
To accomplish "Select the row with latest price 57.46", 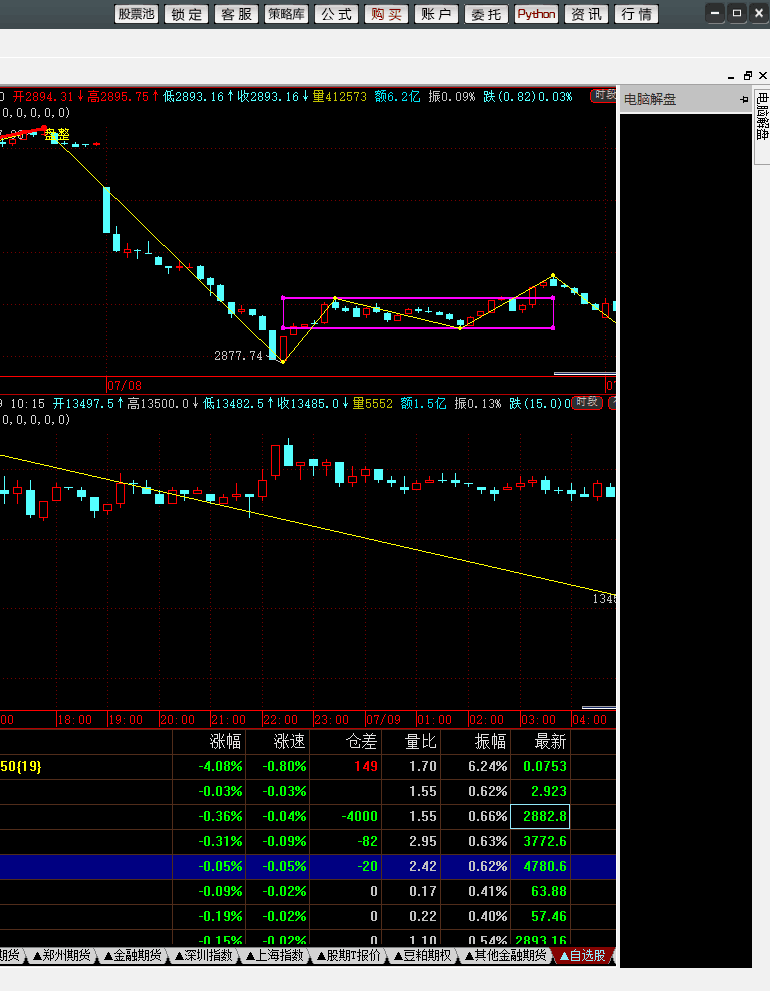I will 308,916.
